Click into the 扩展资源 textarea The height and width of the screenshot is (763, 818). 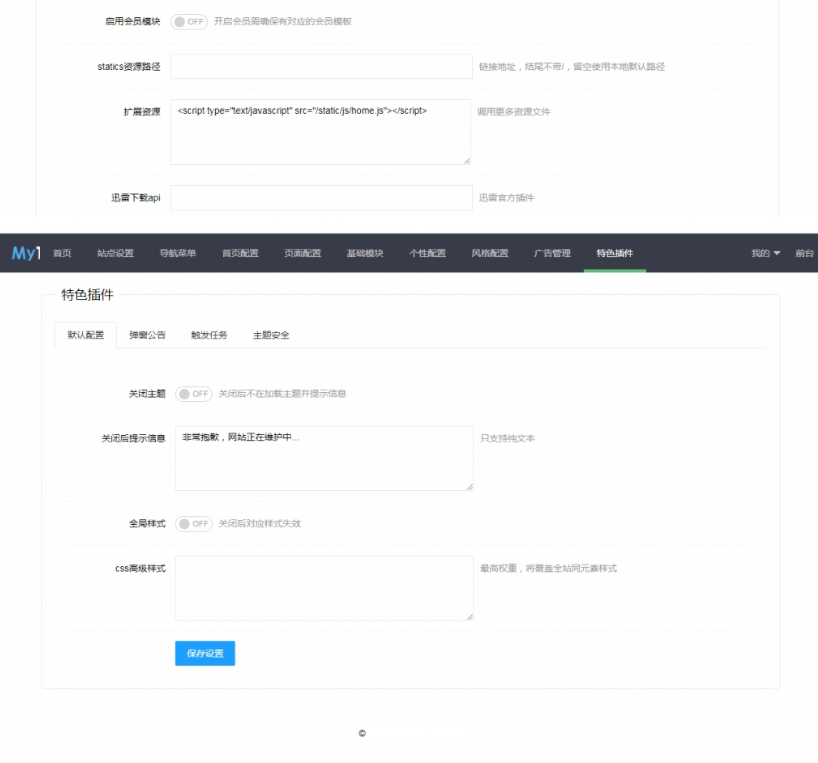click(x=320, y=132)
